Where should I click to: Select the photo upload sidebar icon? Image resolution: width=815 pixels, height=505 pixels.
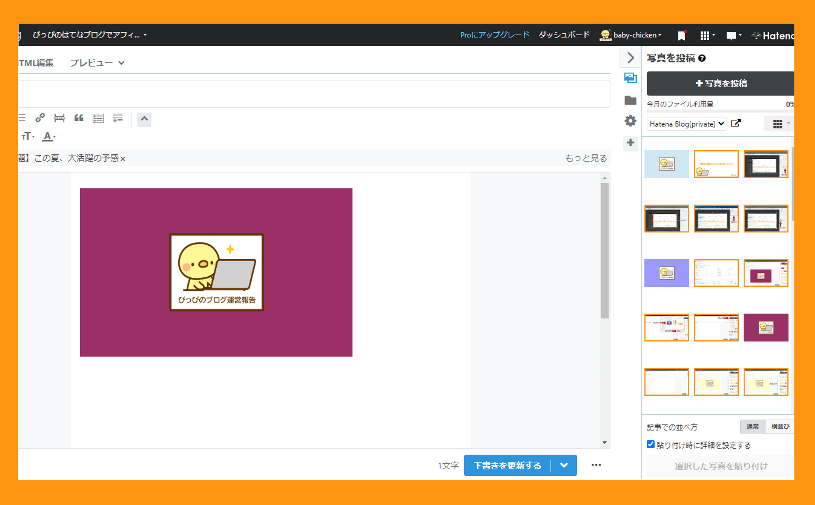630,78
